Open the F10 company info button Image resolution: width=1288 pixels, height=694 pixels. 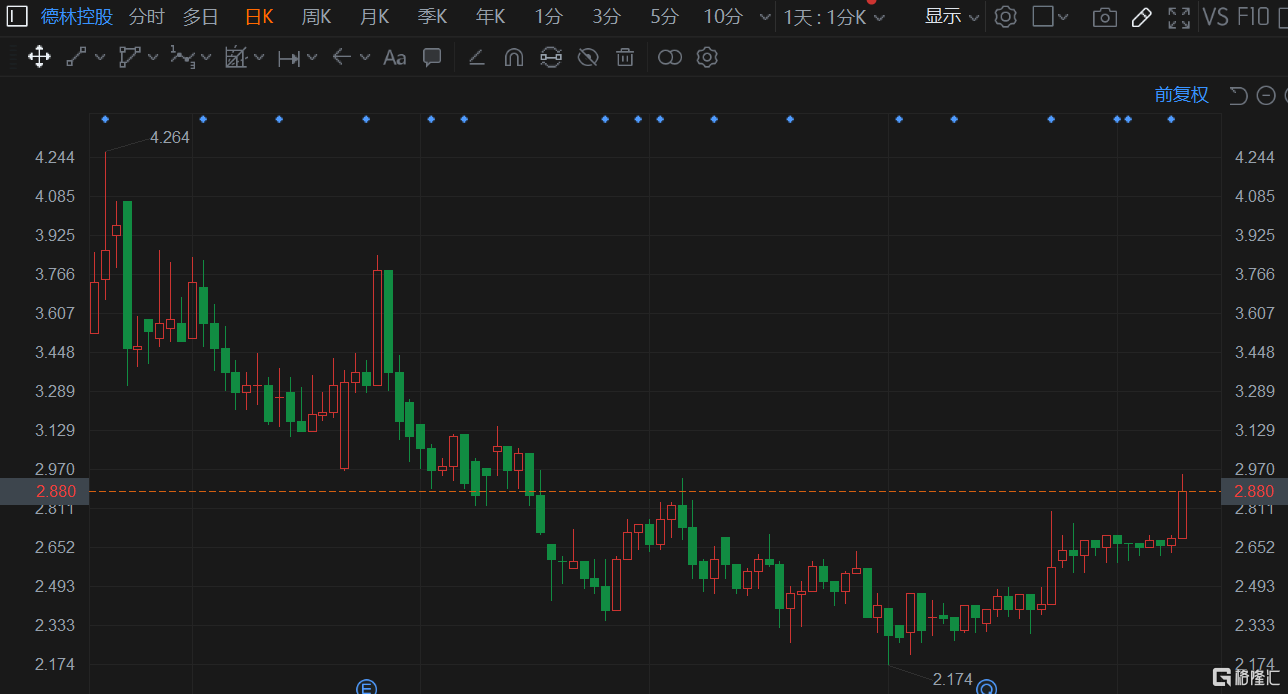tap(1253, 17)
